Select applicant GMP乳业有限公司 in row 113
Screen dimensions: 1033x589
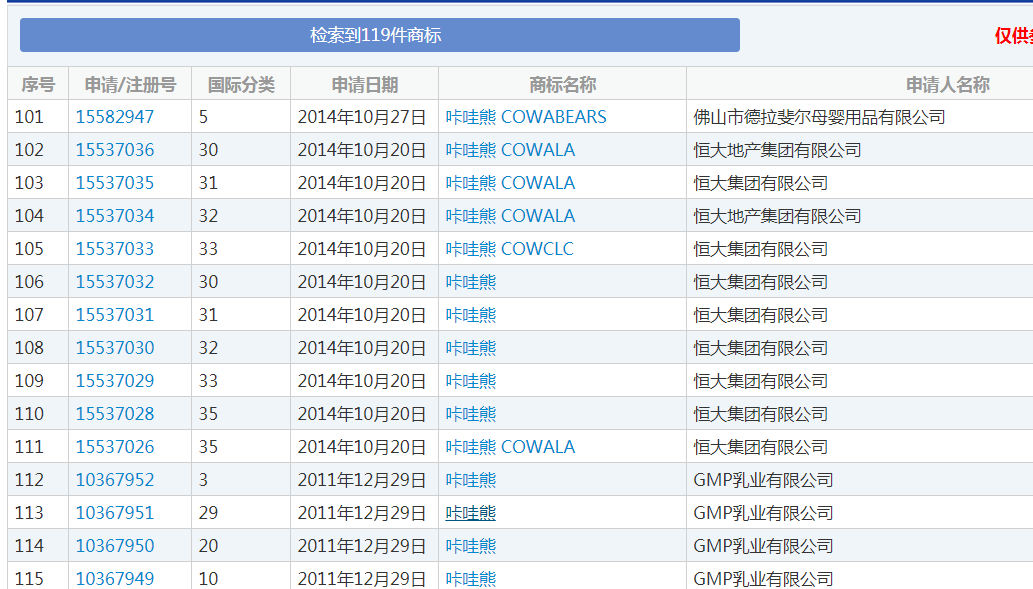click(x=763, y=512)
